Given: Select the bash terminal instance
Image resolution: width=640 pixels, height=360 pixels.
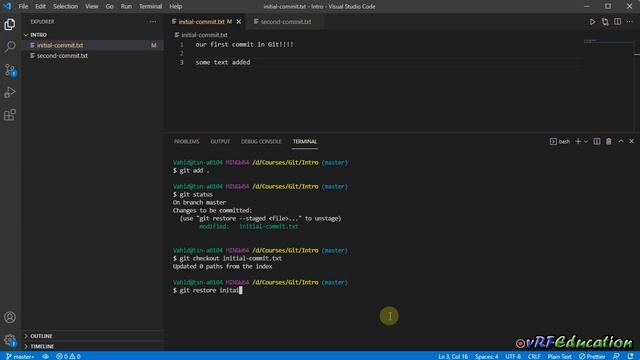Looking at the screenshot, I should click(560, 141).
